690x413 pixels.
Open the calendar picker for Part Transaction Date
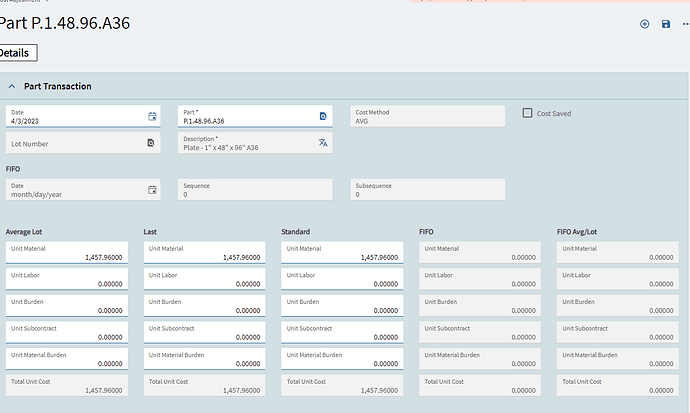[x=152, y=116]
